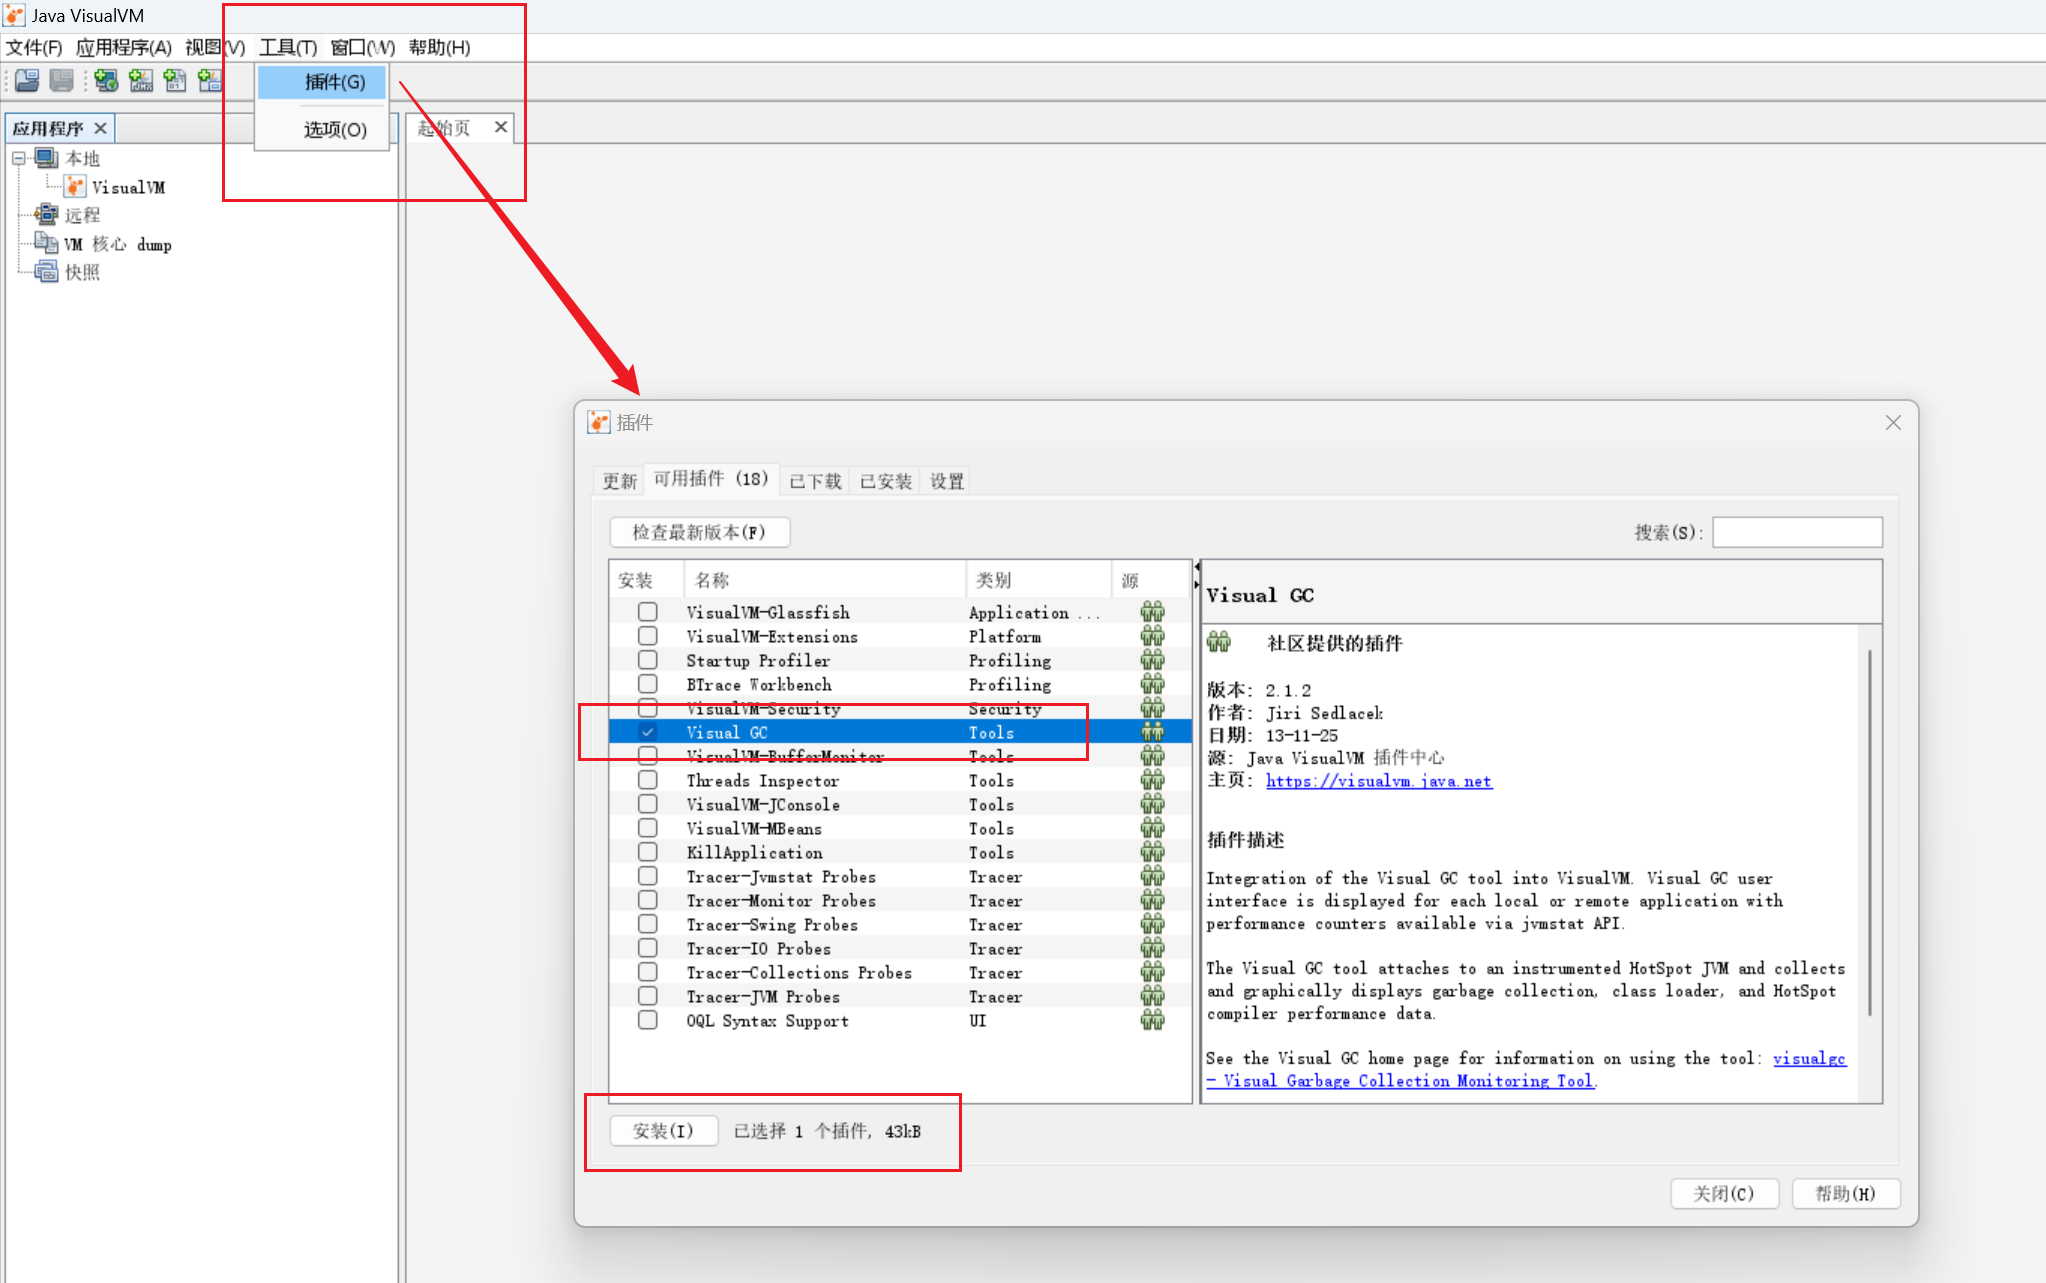Image resolution: width=2046 pixels, height=1283 pixels.
Task: Check the OQL Syntax Support install checkbox
Action: click(648, 1020)
